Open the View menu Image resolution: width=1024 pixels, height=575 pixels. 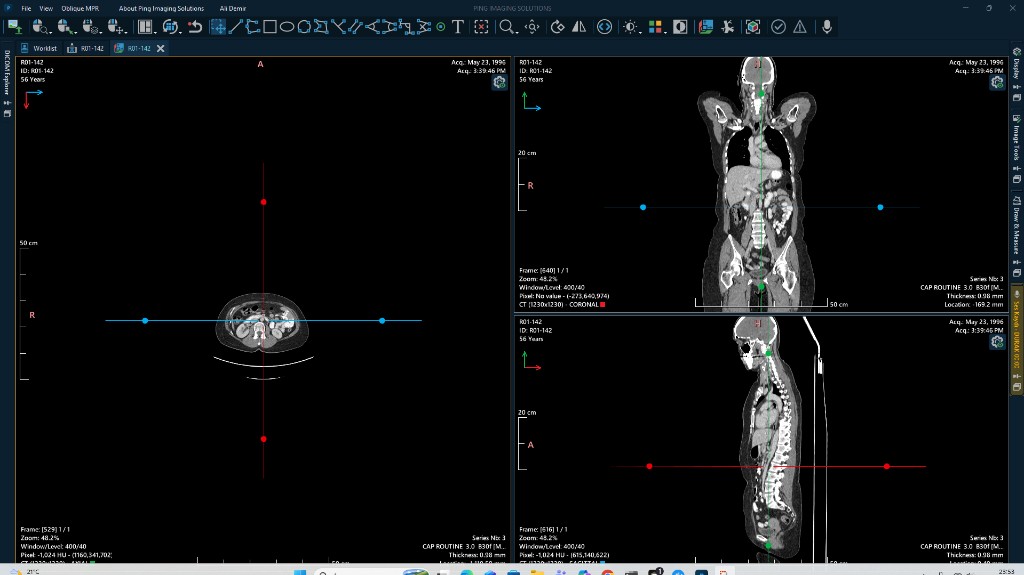pos(46,8)
